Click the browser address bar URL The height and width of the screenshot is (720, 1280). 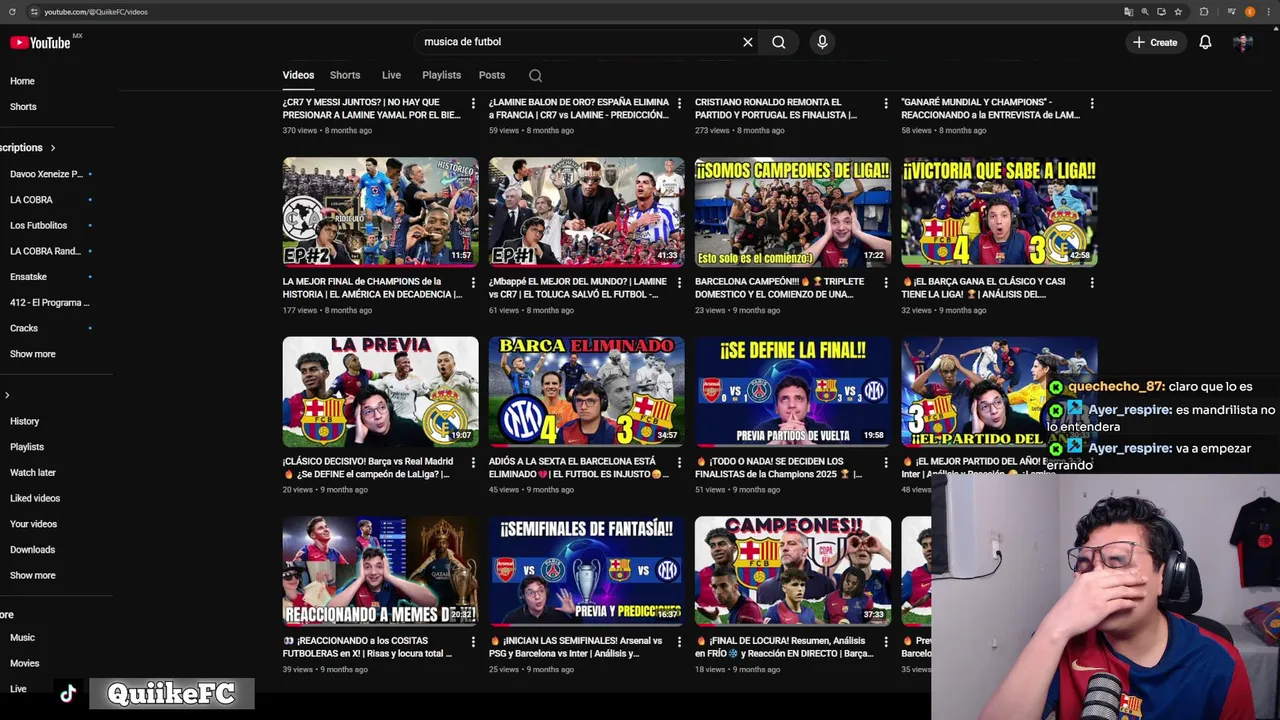point(96,12)
